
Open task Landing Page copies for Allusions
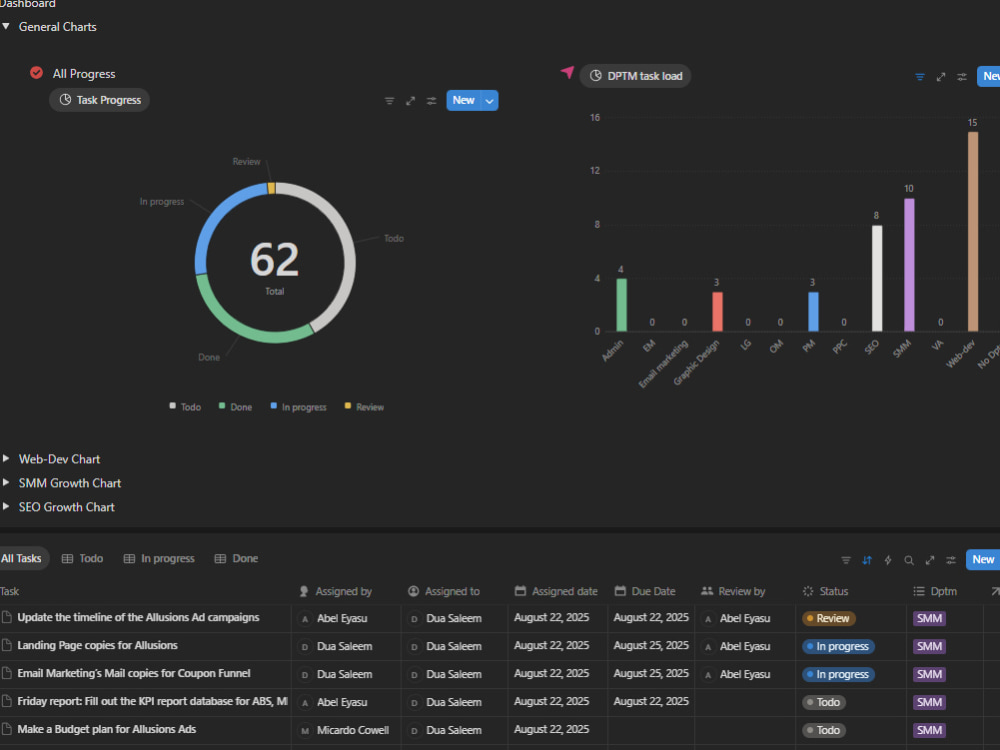point(98,645)
